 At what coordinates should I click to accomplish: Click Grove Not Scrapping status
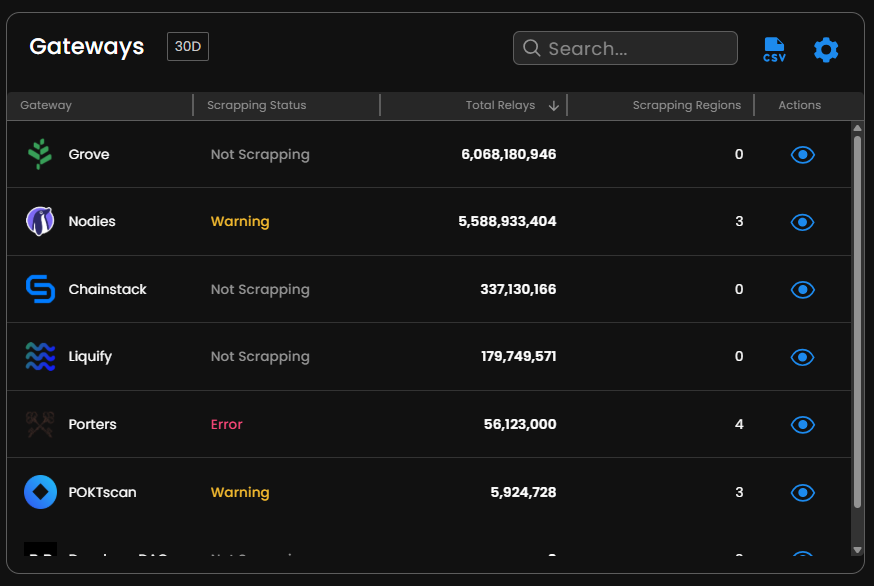point(260,154)
